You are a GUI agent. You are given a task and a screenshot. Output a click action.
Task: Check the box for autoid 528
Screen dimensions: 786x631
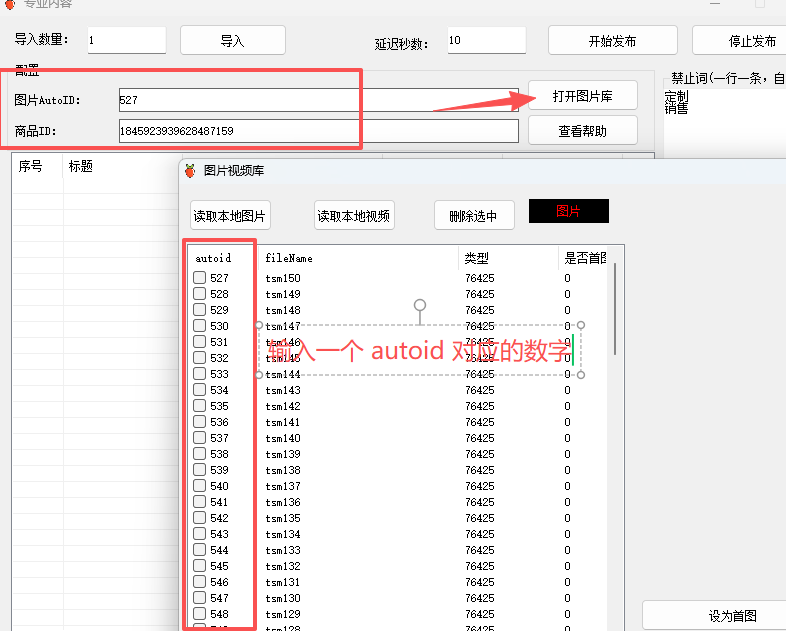[200, 293]
